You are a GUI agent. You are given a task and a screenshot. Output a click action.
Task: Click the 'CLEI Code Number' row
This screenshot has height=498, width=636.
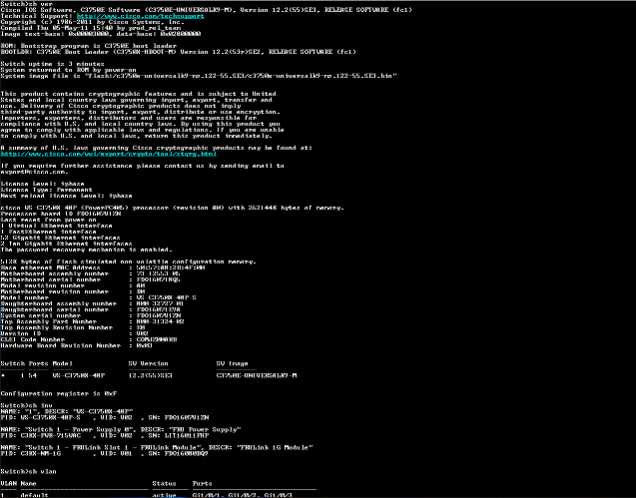[88, 340]
